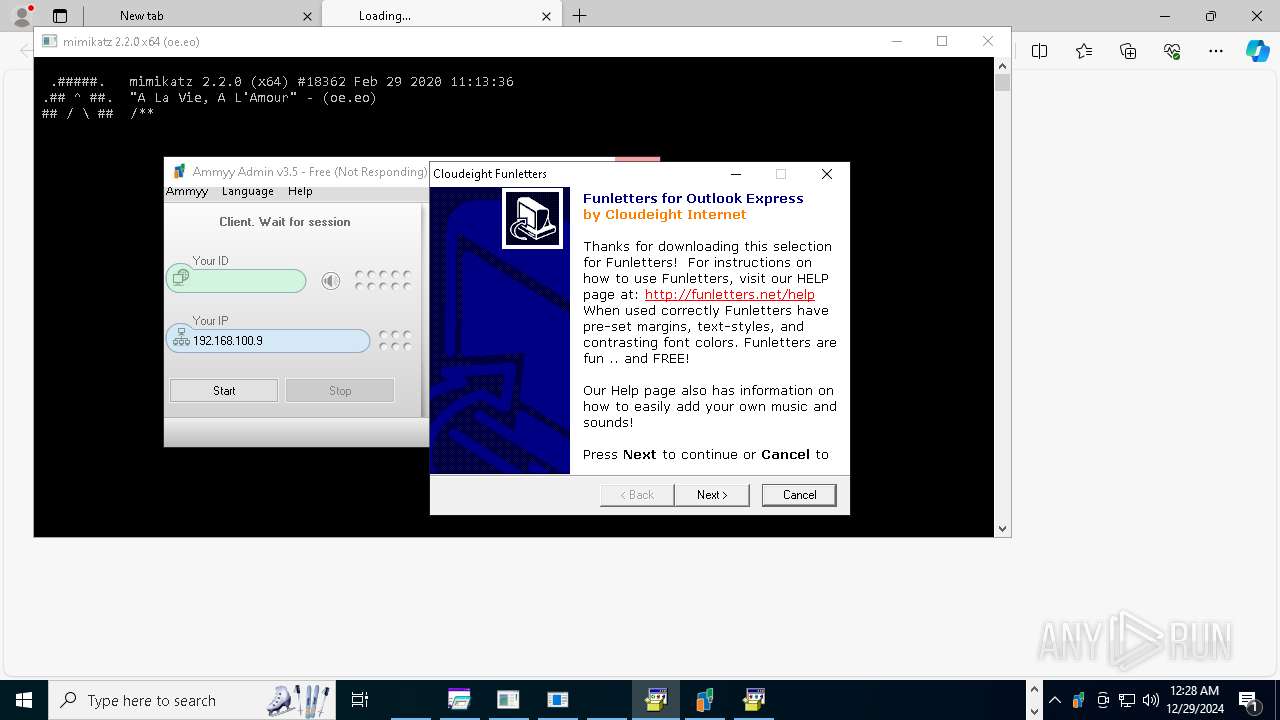Image resolution: width=1280 pixels, height=720 pixels.
Task: Click 'Funletters for Outlook Express' heading
Action: click(x=693, y=198)
